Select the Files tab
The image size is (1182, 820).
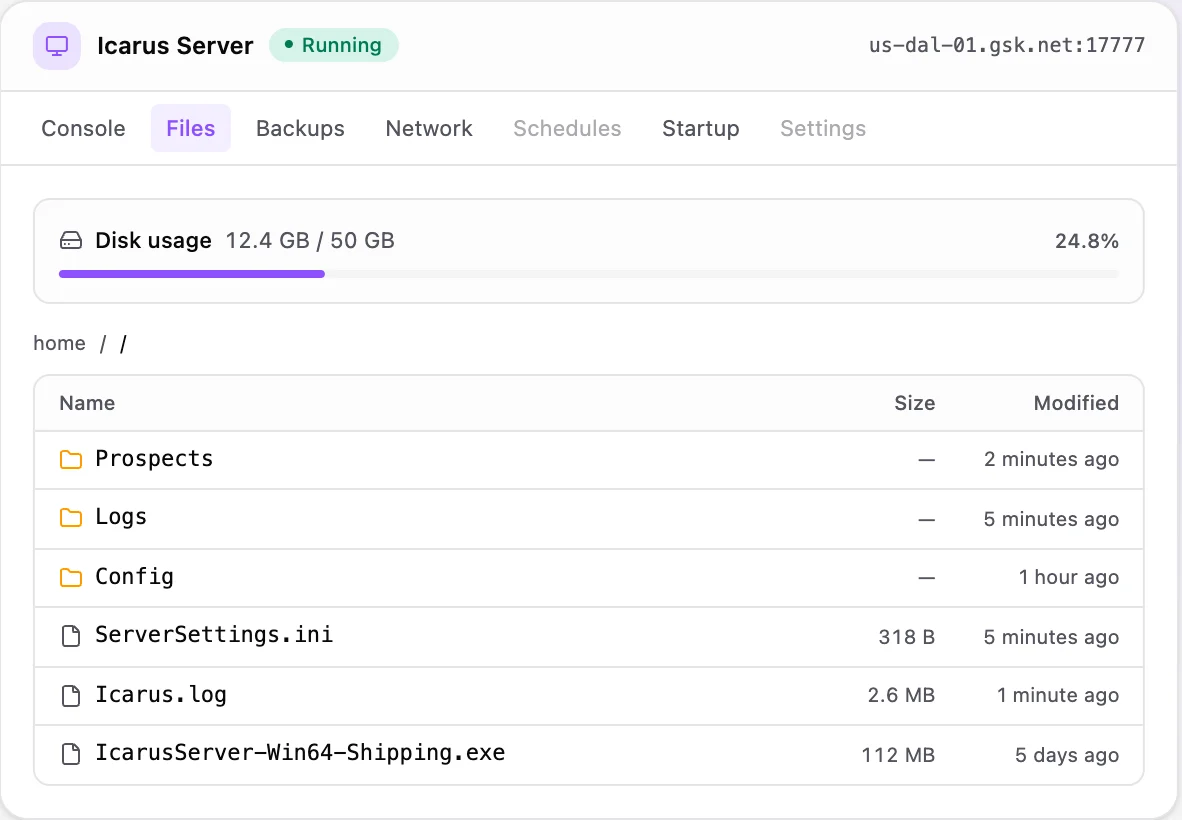191,128
